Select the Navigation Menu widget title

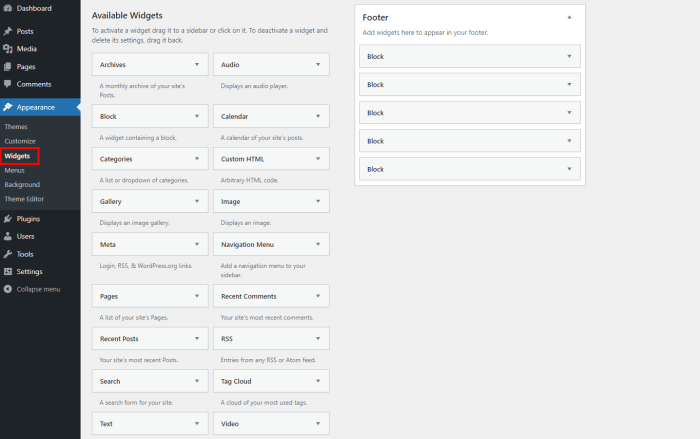click(x=247, y=245)
